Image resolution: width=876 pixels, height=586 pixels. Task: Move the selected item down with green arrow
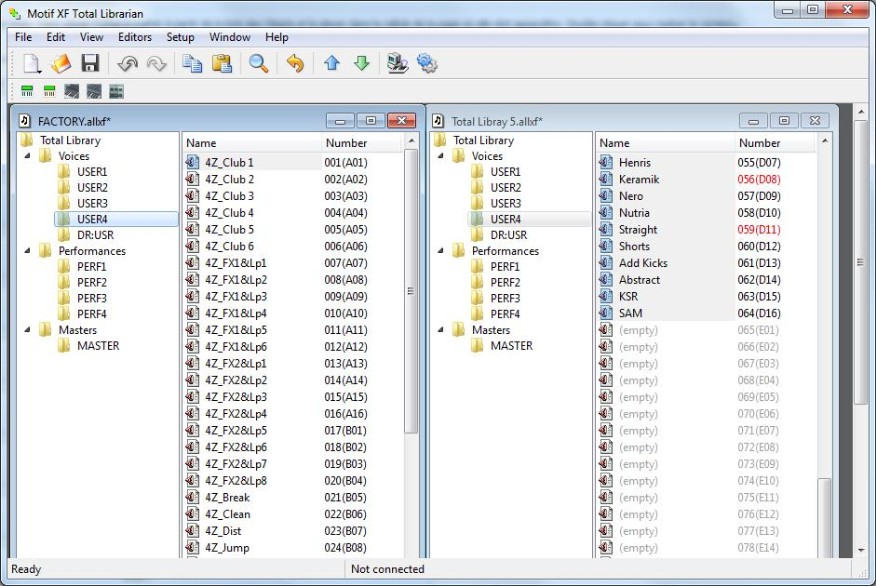pos(361,64)
